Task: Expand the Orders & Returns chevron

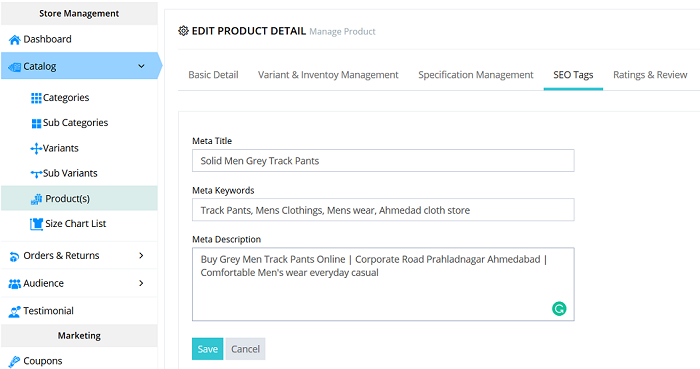Action: [141, 255]
